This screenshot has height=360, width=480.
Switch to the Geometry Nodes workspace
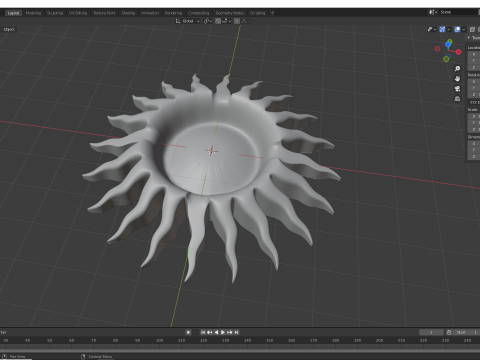point(230,13)
